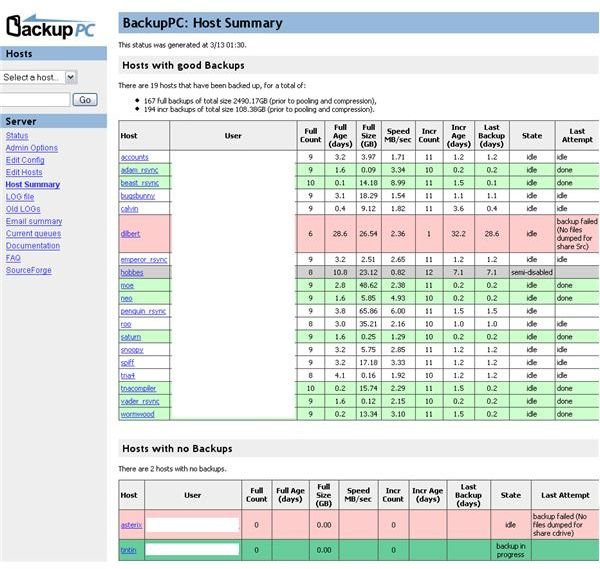Open Admin Options link
This screenshot has width=600, height=569.
point(32,148)
